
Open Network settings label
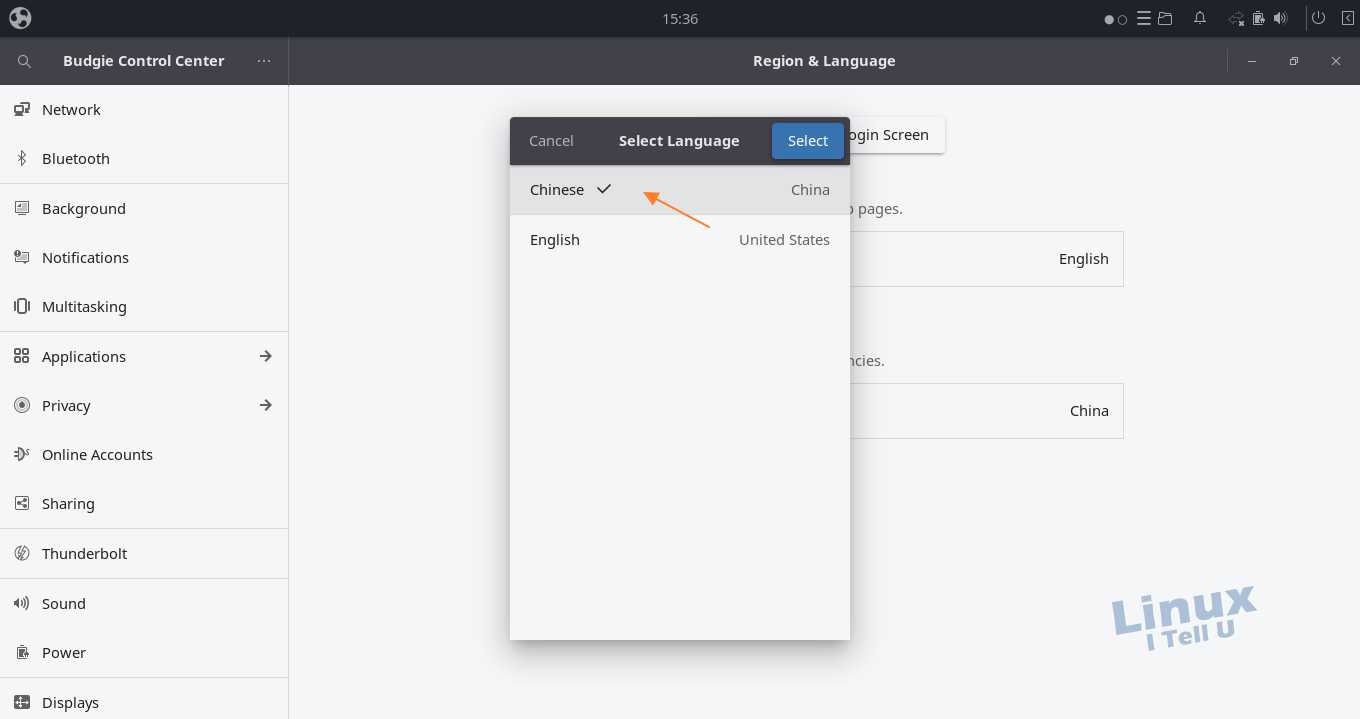[x=71, y=110]
